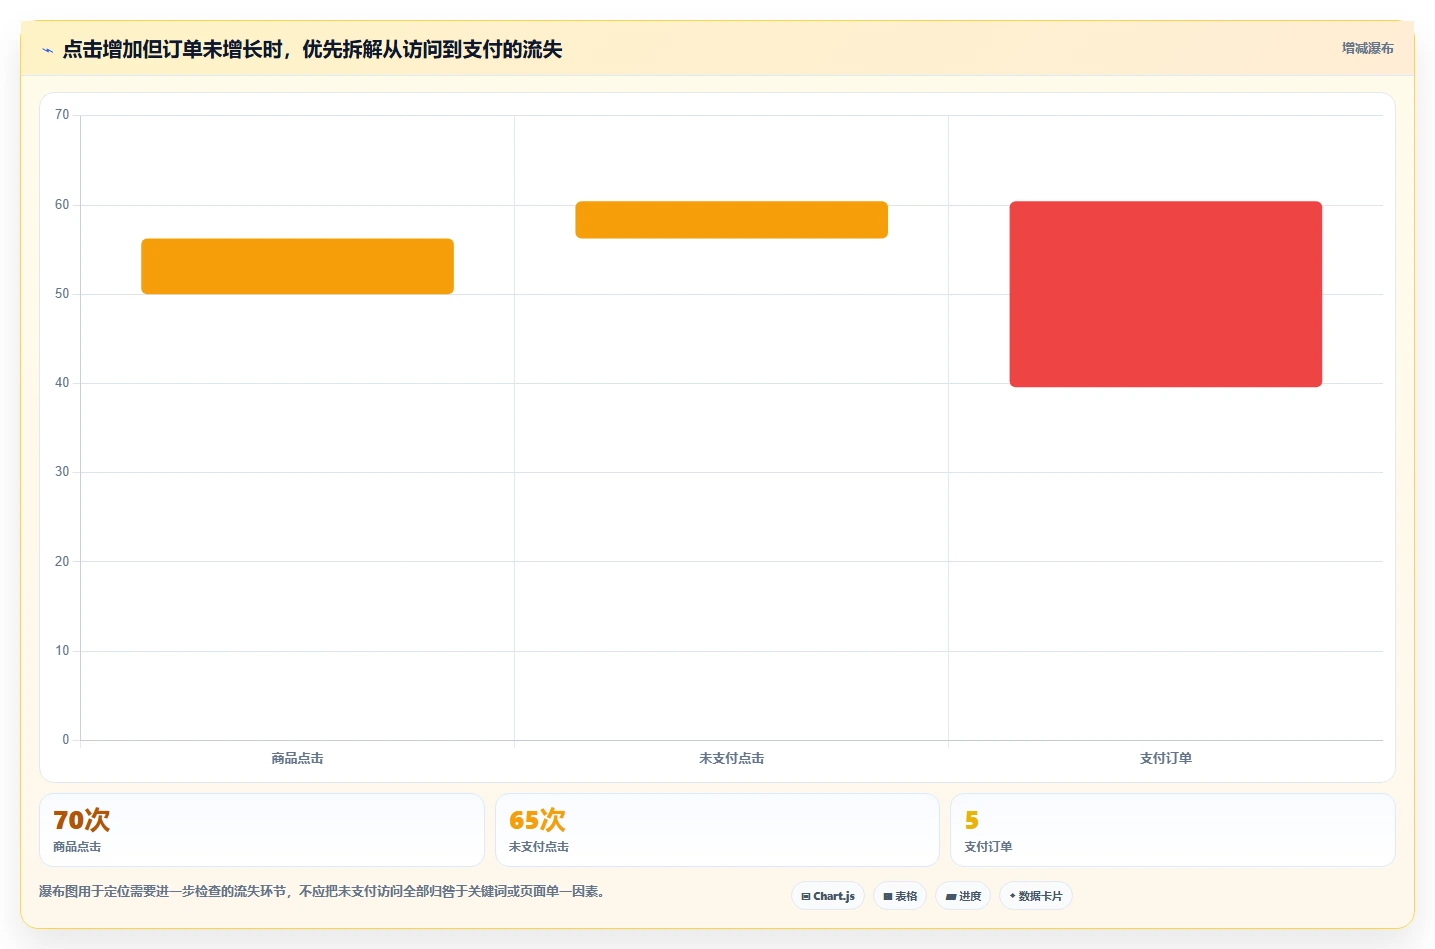Click the footnote text starting 瀑布图用于定位
Viewport: 1435px width, 949px height.
322,891
